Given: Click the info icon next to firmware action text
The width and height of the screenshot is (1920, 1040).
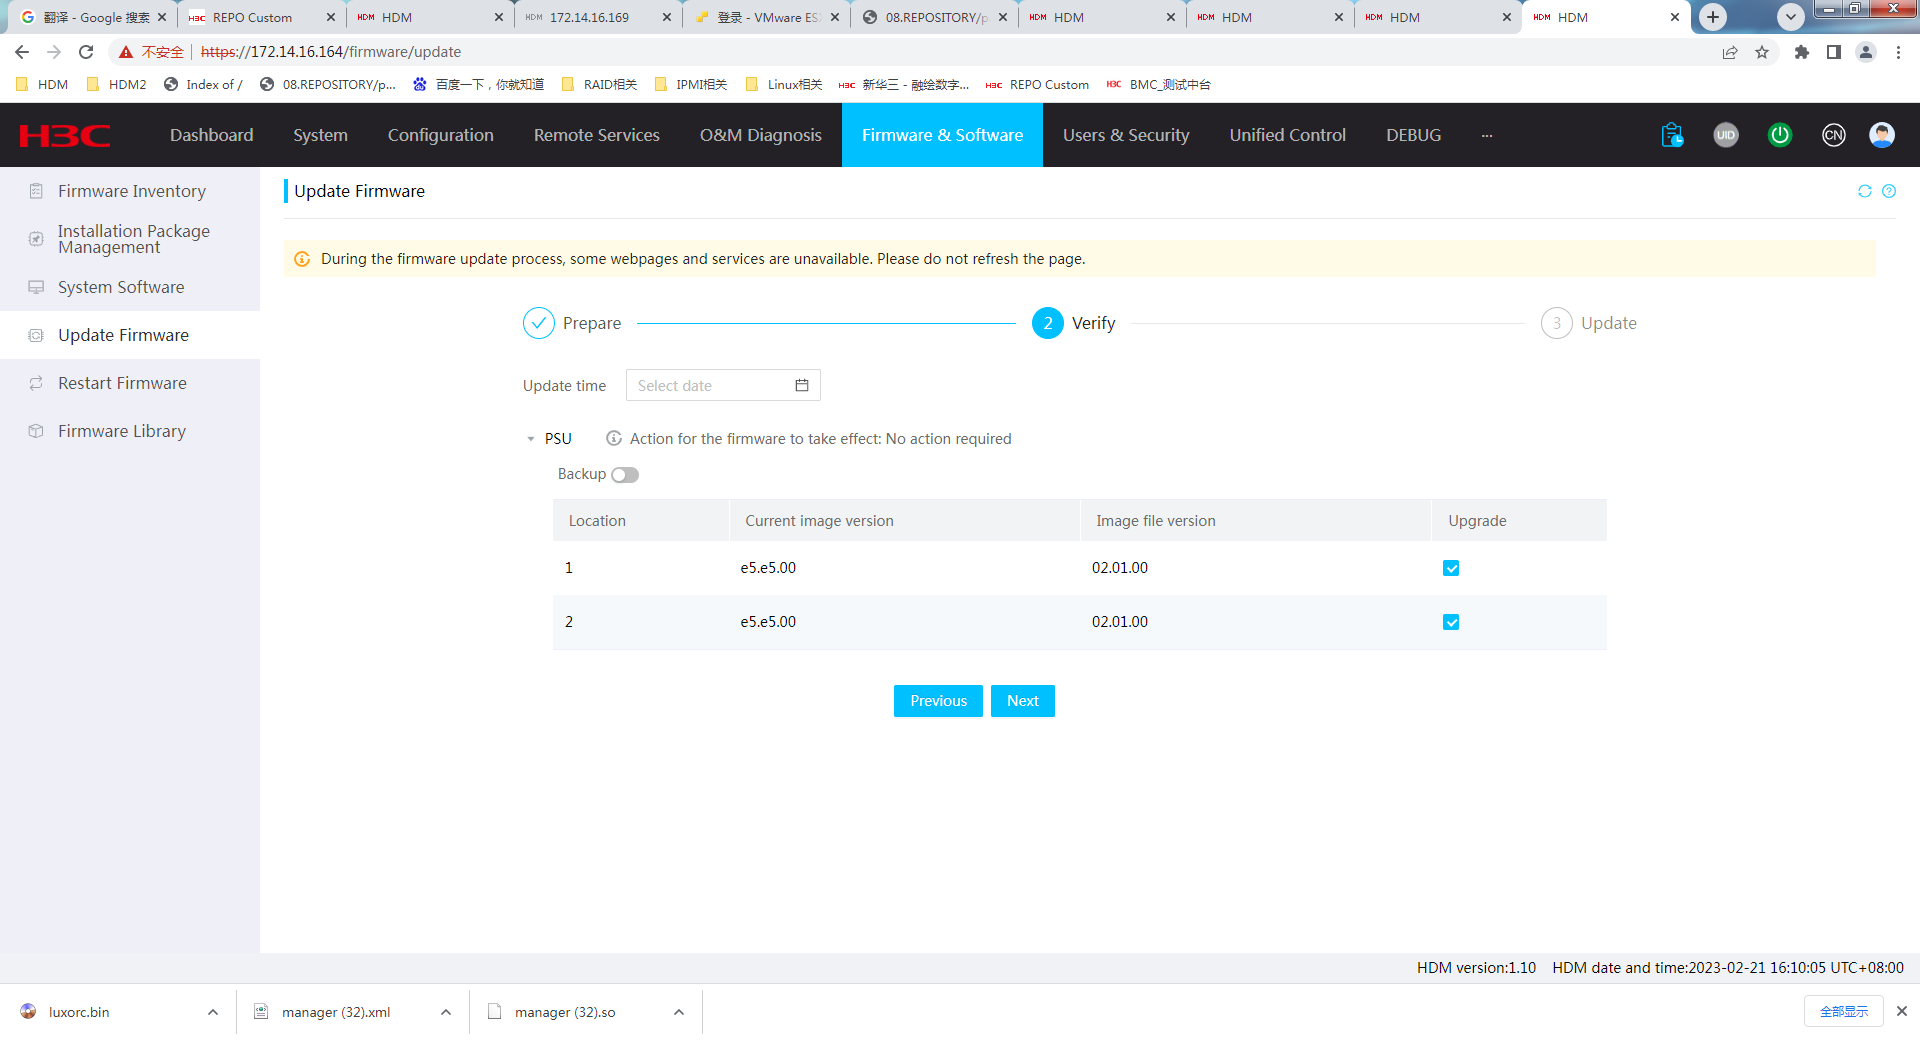Looking at the screenshot, I should click(x=614, y=438).
